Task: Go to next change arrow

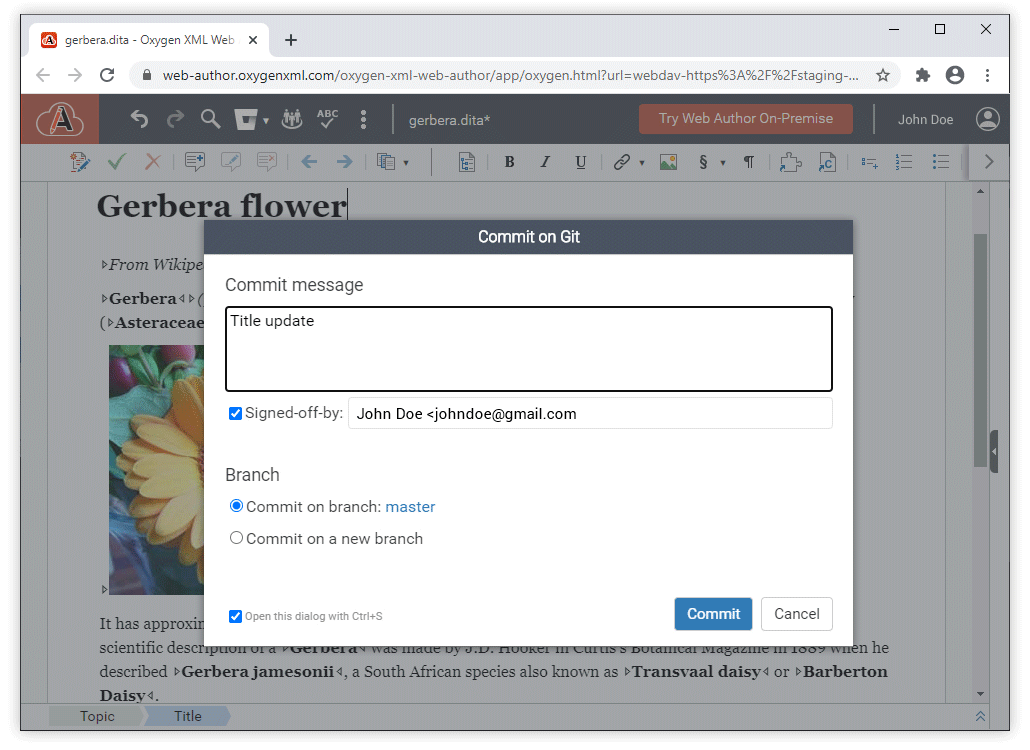Action: pos(344,162)
